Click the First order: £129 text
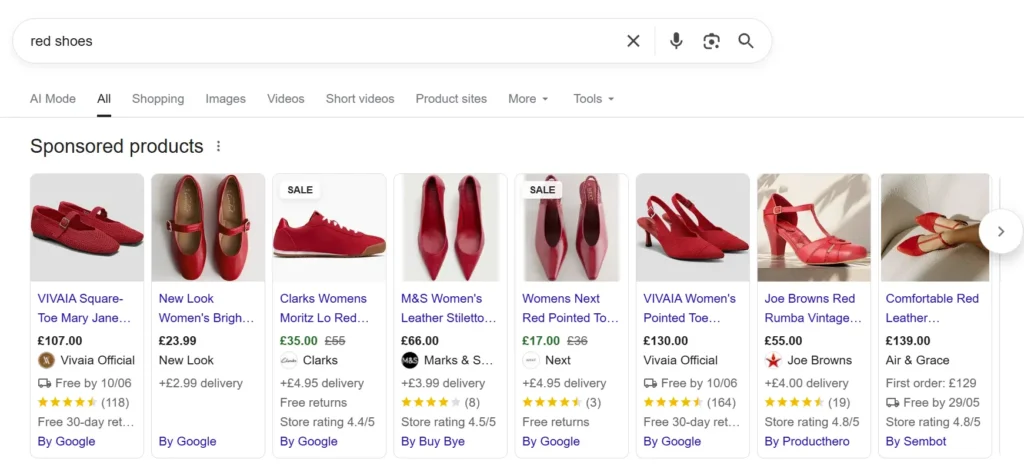The width and height of the screenshot is (1024, 469). 929,383
